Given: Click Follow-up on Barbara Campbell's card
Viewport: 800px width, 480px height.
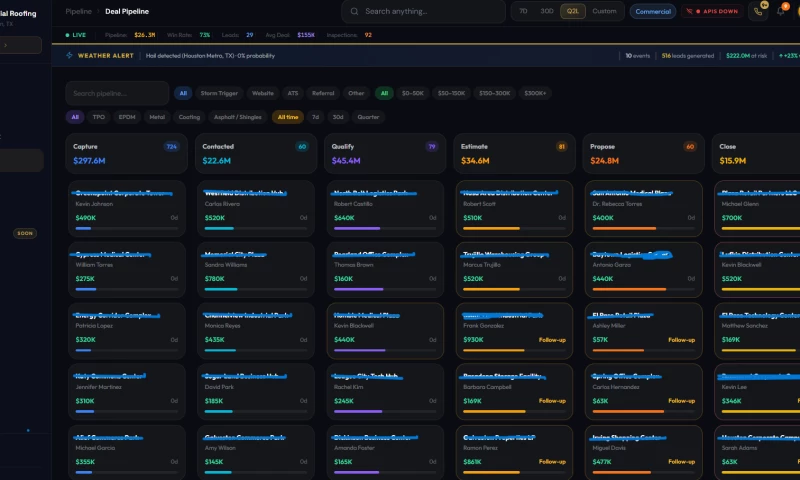Looking at the screenshot, I should click(552, 401).
